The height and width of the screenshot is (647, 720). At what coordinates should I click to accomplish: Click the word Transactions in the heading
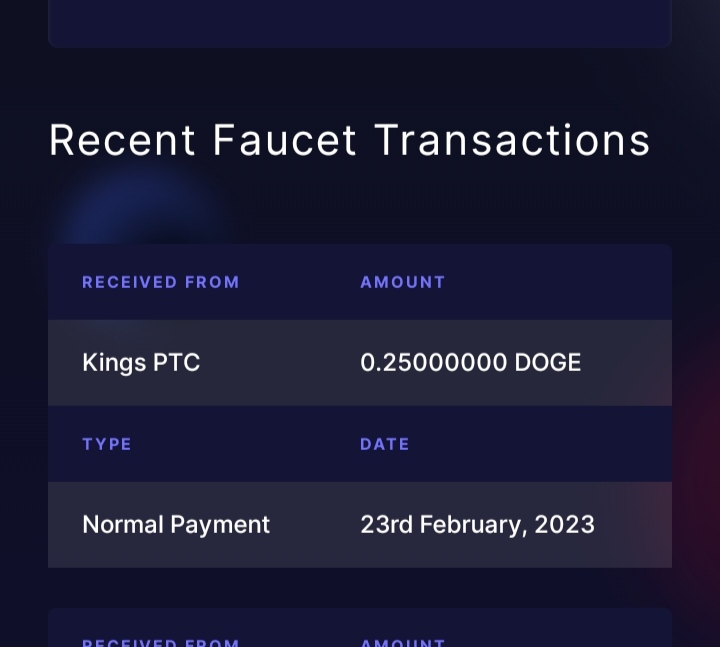click(x=512, y=141)
